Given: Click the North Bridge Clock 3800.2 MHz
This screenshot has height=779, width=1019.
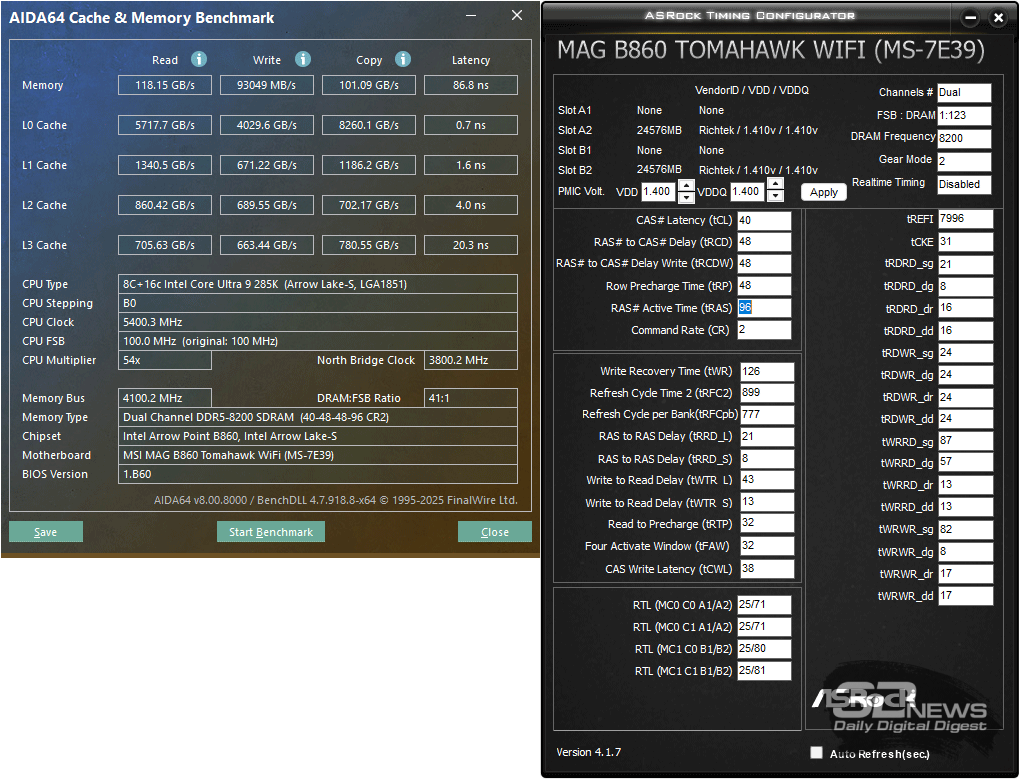Looking at the screenshot, I should pyautogui.click(x=471, y=360).
